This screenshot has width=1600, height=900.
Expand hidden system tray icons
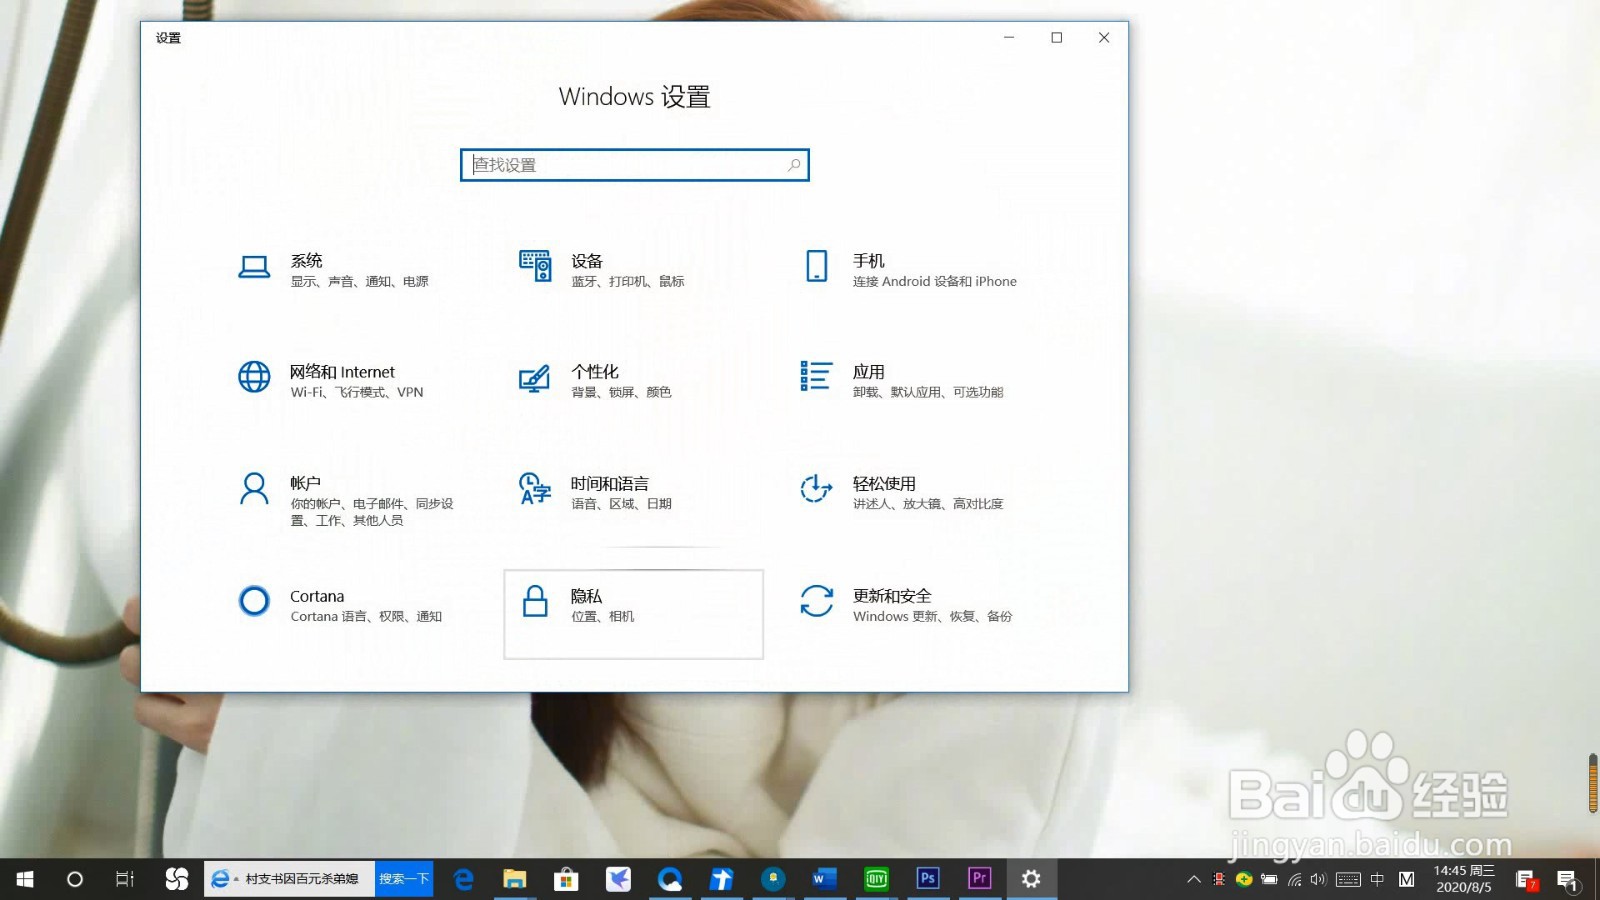(1194, 880)
